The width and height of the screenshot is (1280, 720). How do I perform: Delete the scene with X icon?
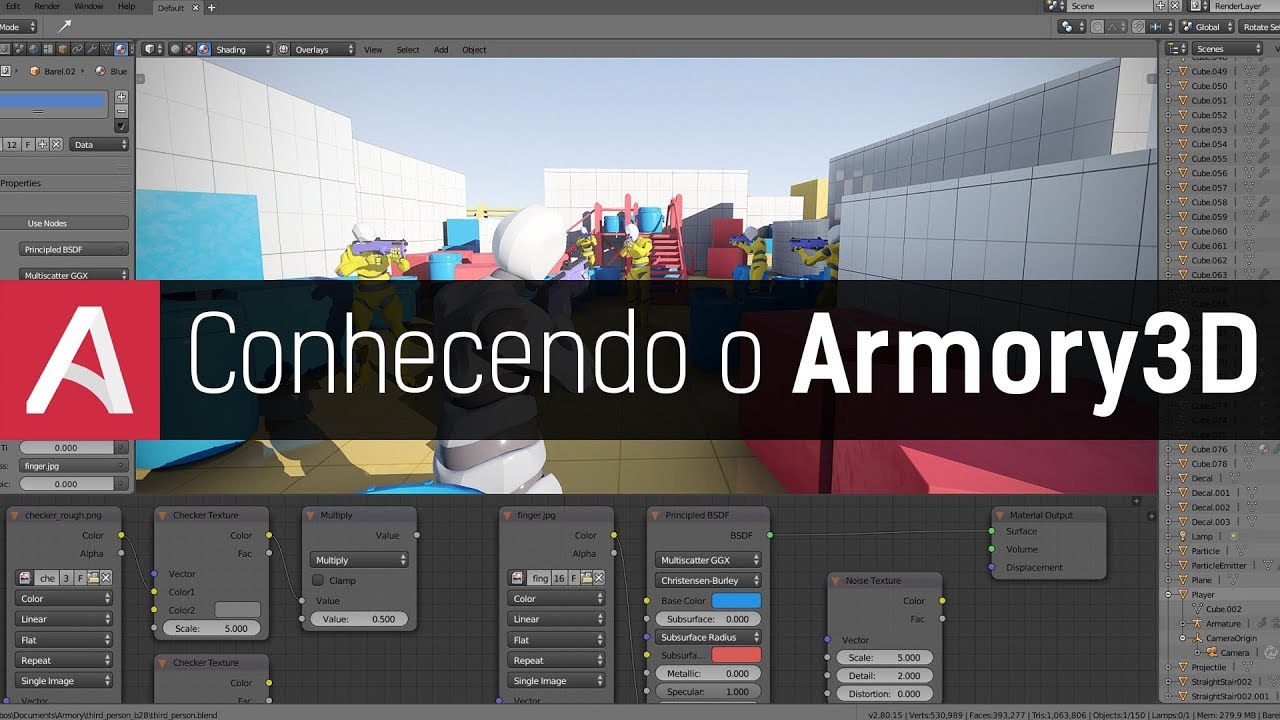pyautogui.click(x=1175, y=6)
